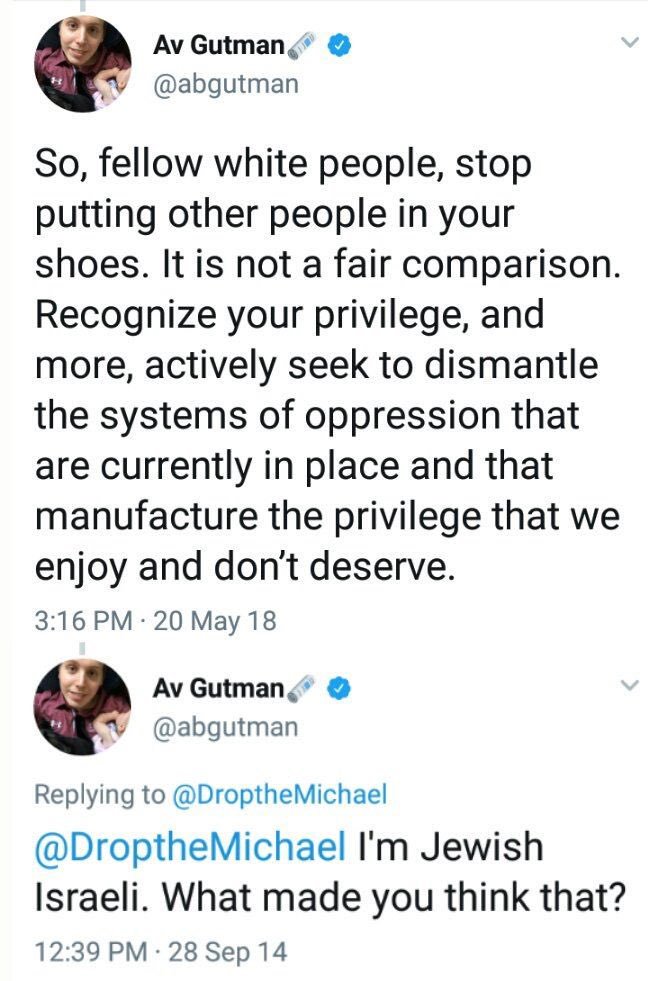Open the second tweet's profile avatar
This screenshot has height=981, width=648.
[x=82, y=706]
